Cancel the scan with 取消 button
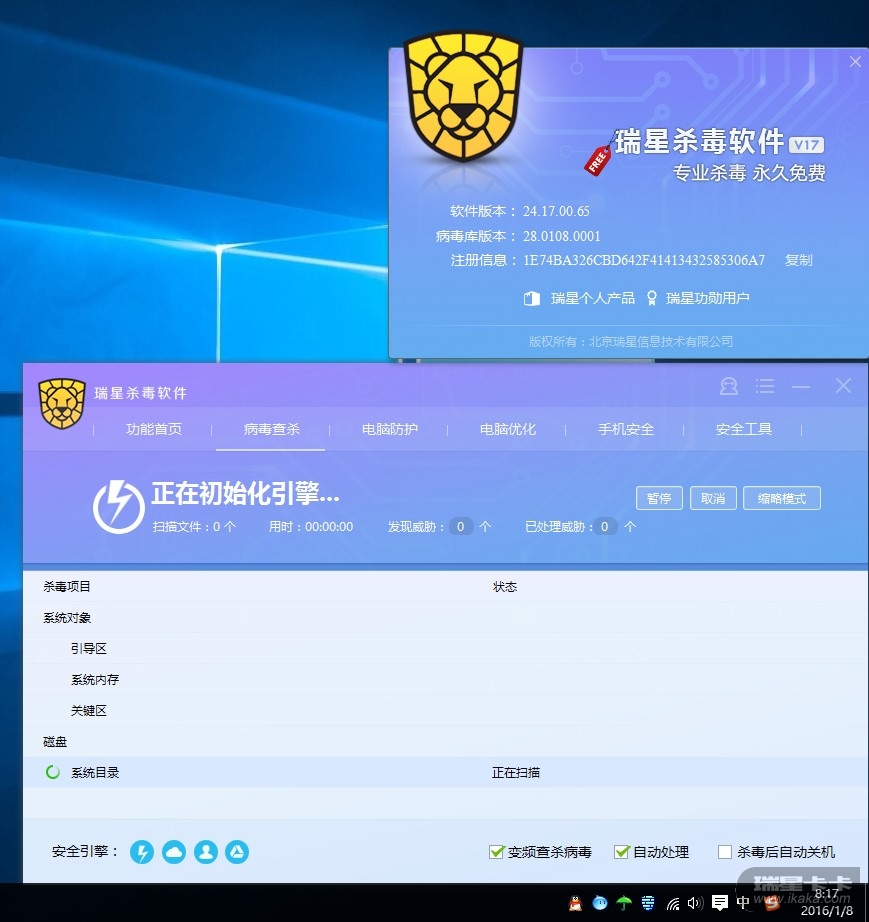The height and width of the screenshot is (922, 869). 713,498
